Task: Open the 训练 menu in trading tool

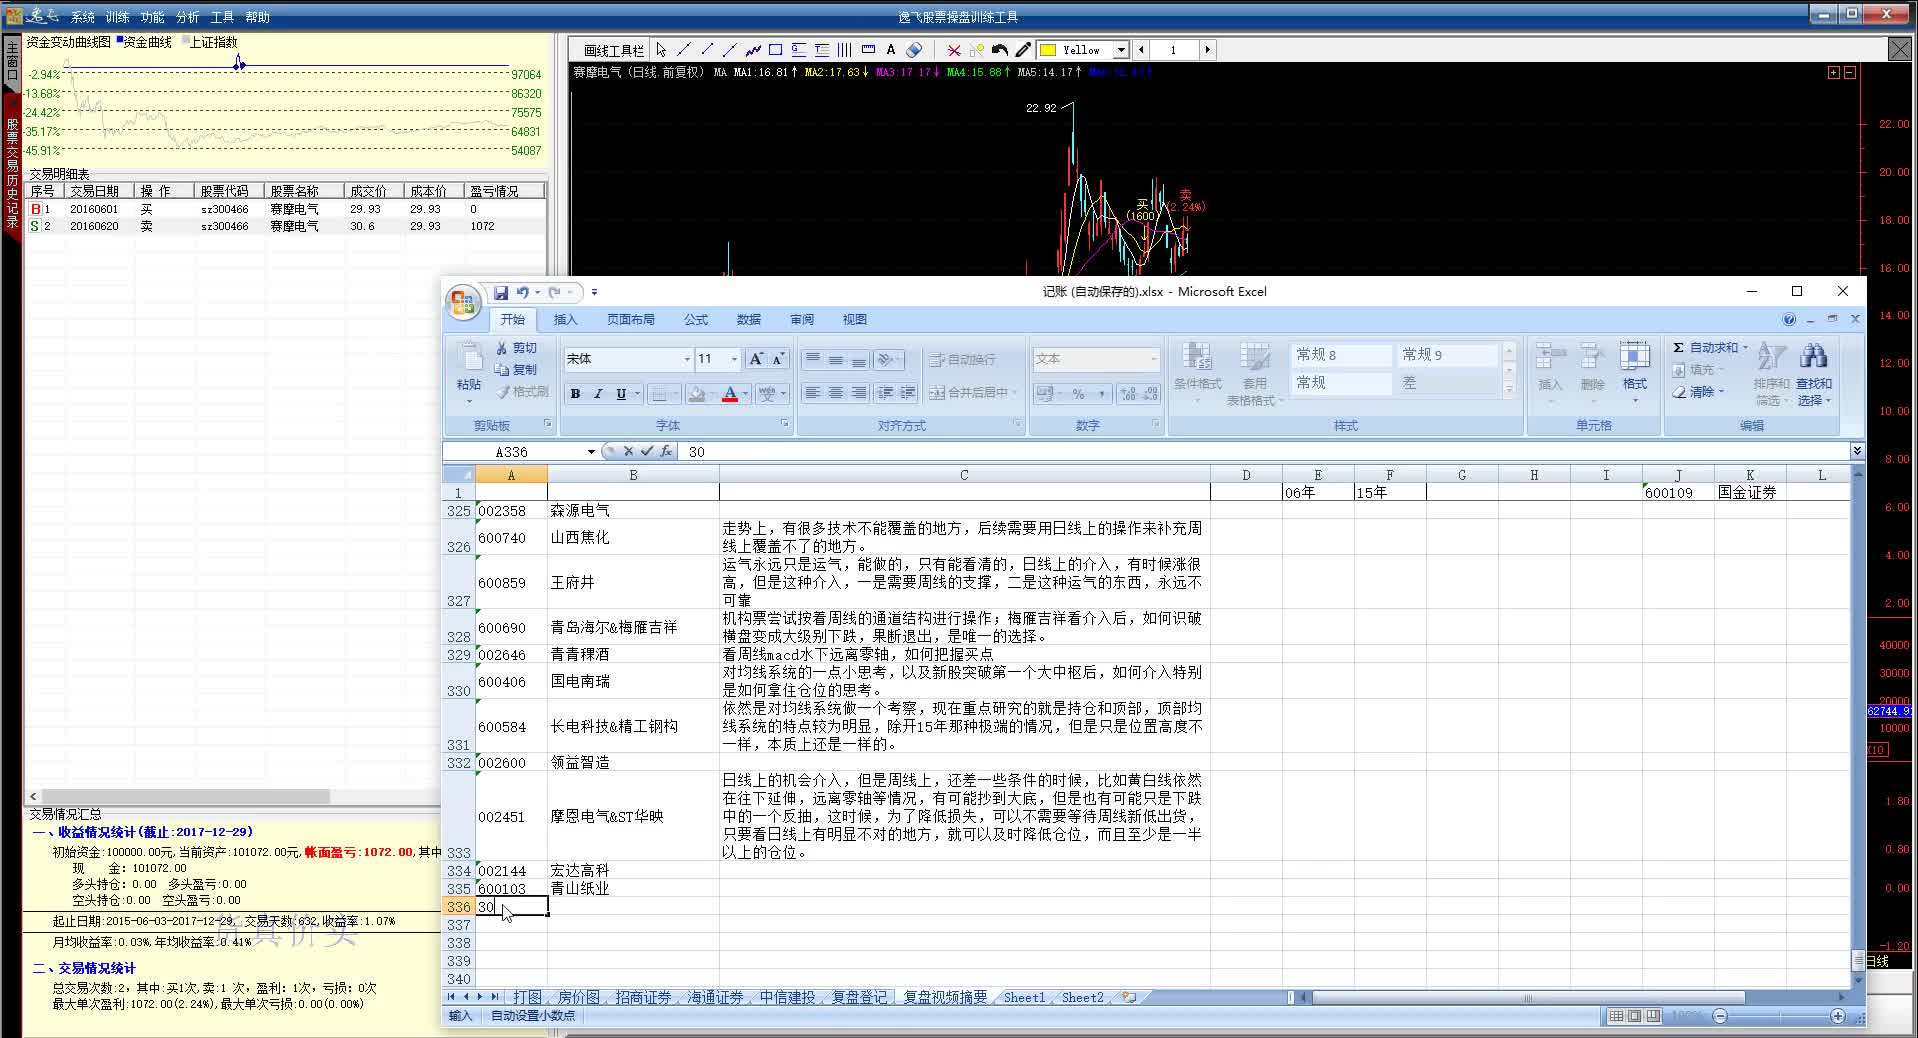Action: click(x=117, y=17)
